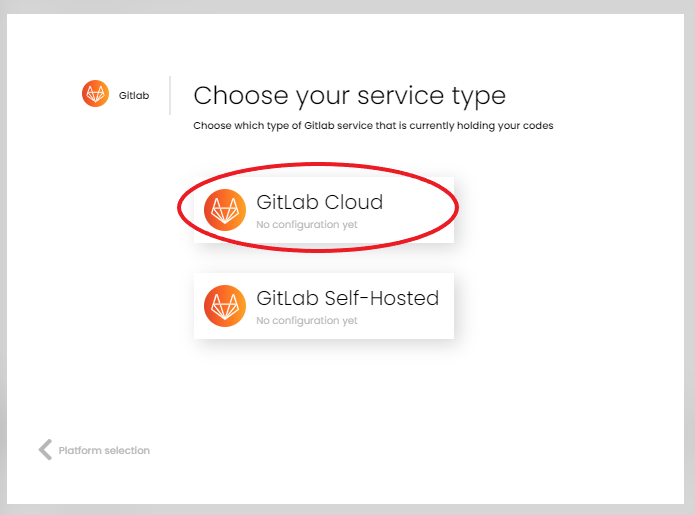Click the GitLab Self-Hosted fox icon
Viewport: 695px width, 515px height.
[224, 305]
